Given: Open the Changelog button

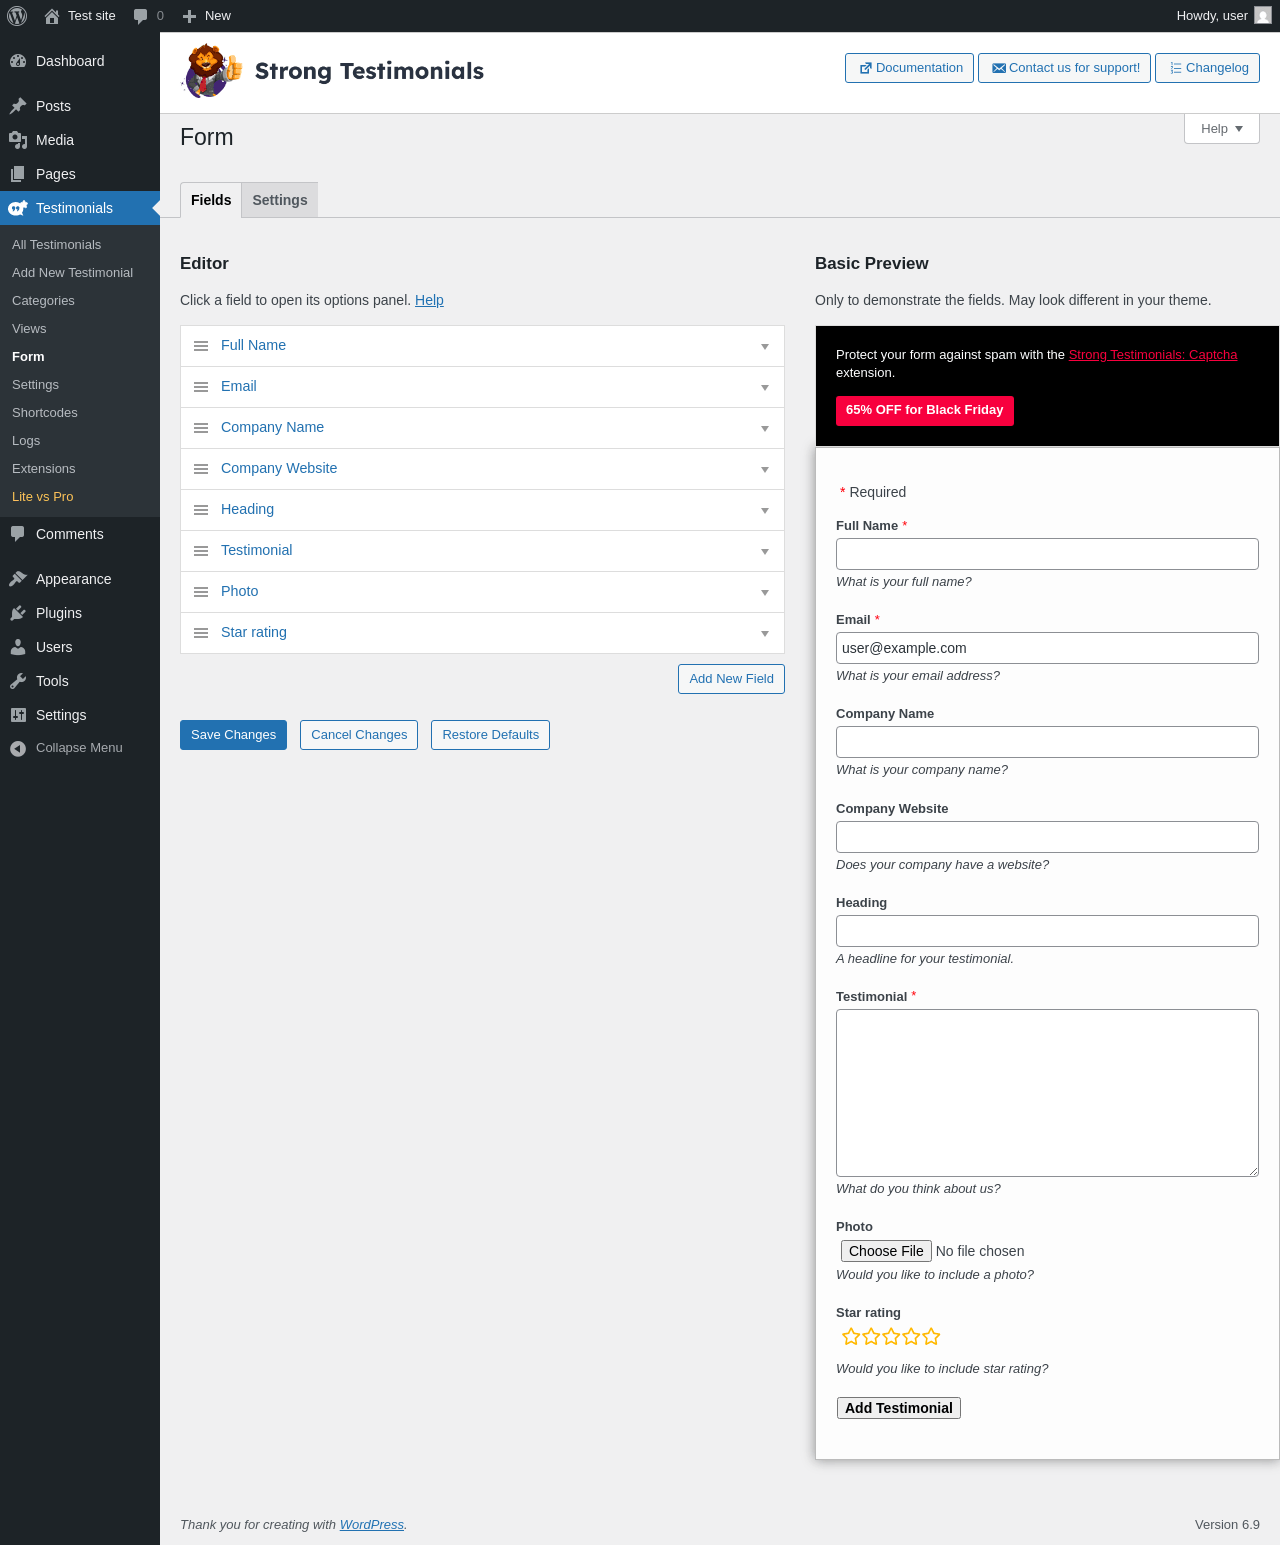Looking at the screenshot, I should pyautogui.click(x=1207, y=68).
